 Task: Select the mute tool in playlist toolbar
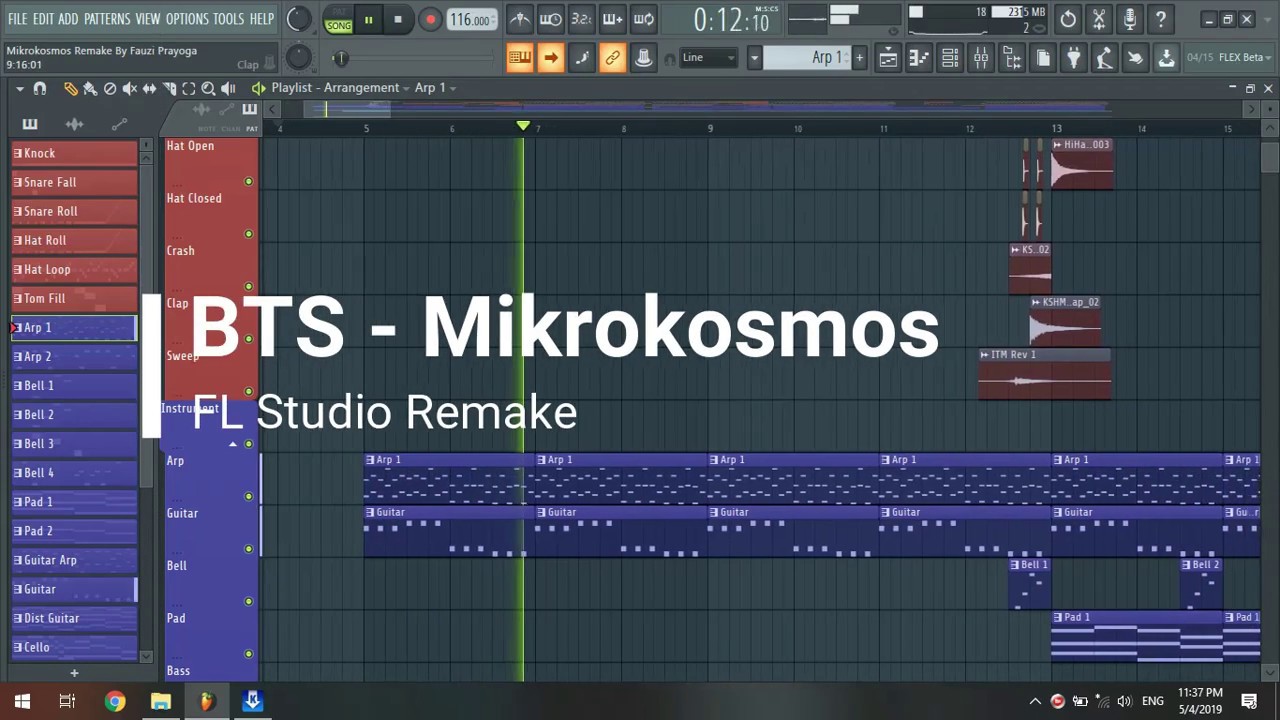coord(130,88)
